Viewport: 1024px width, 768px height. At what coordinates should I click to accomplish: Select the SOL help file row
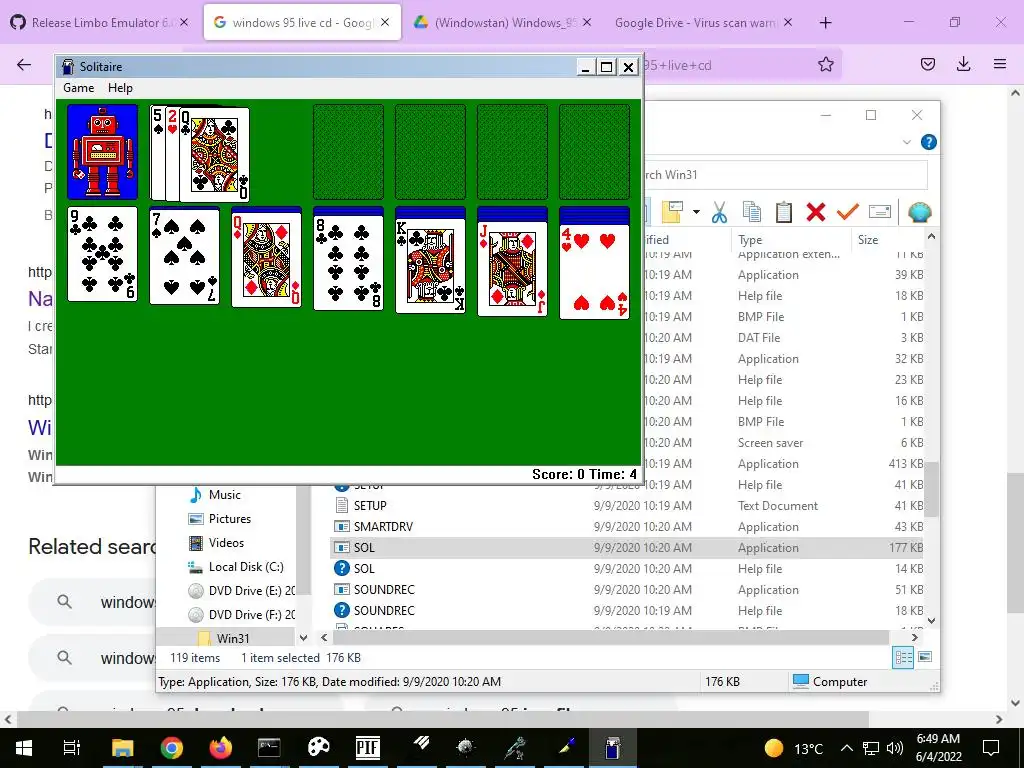point(628,568)
